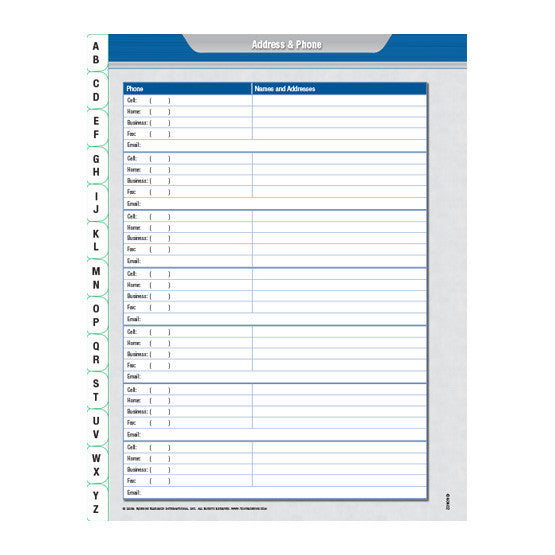Go to the M N index tab

click(x=97, y=278)
